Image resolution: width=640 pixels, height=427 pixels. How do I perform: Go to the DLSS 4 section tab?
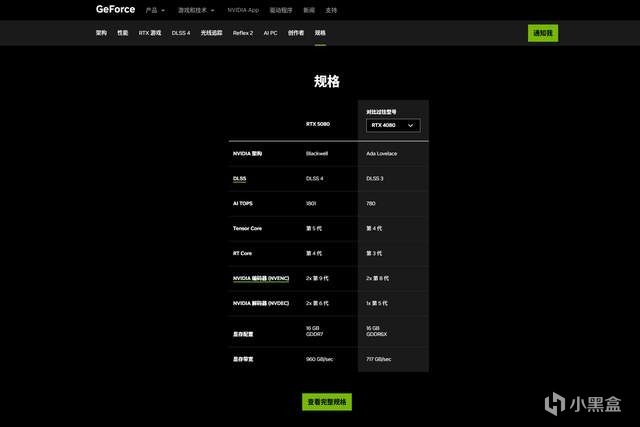pos(181,33)
